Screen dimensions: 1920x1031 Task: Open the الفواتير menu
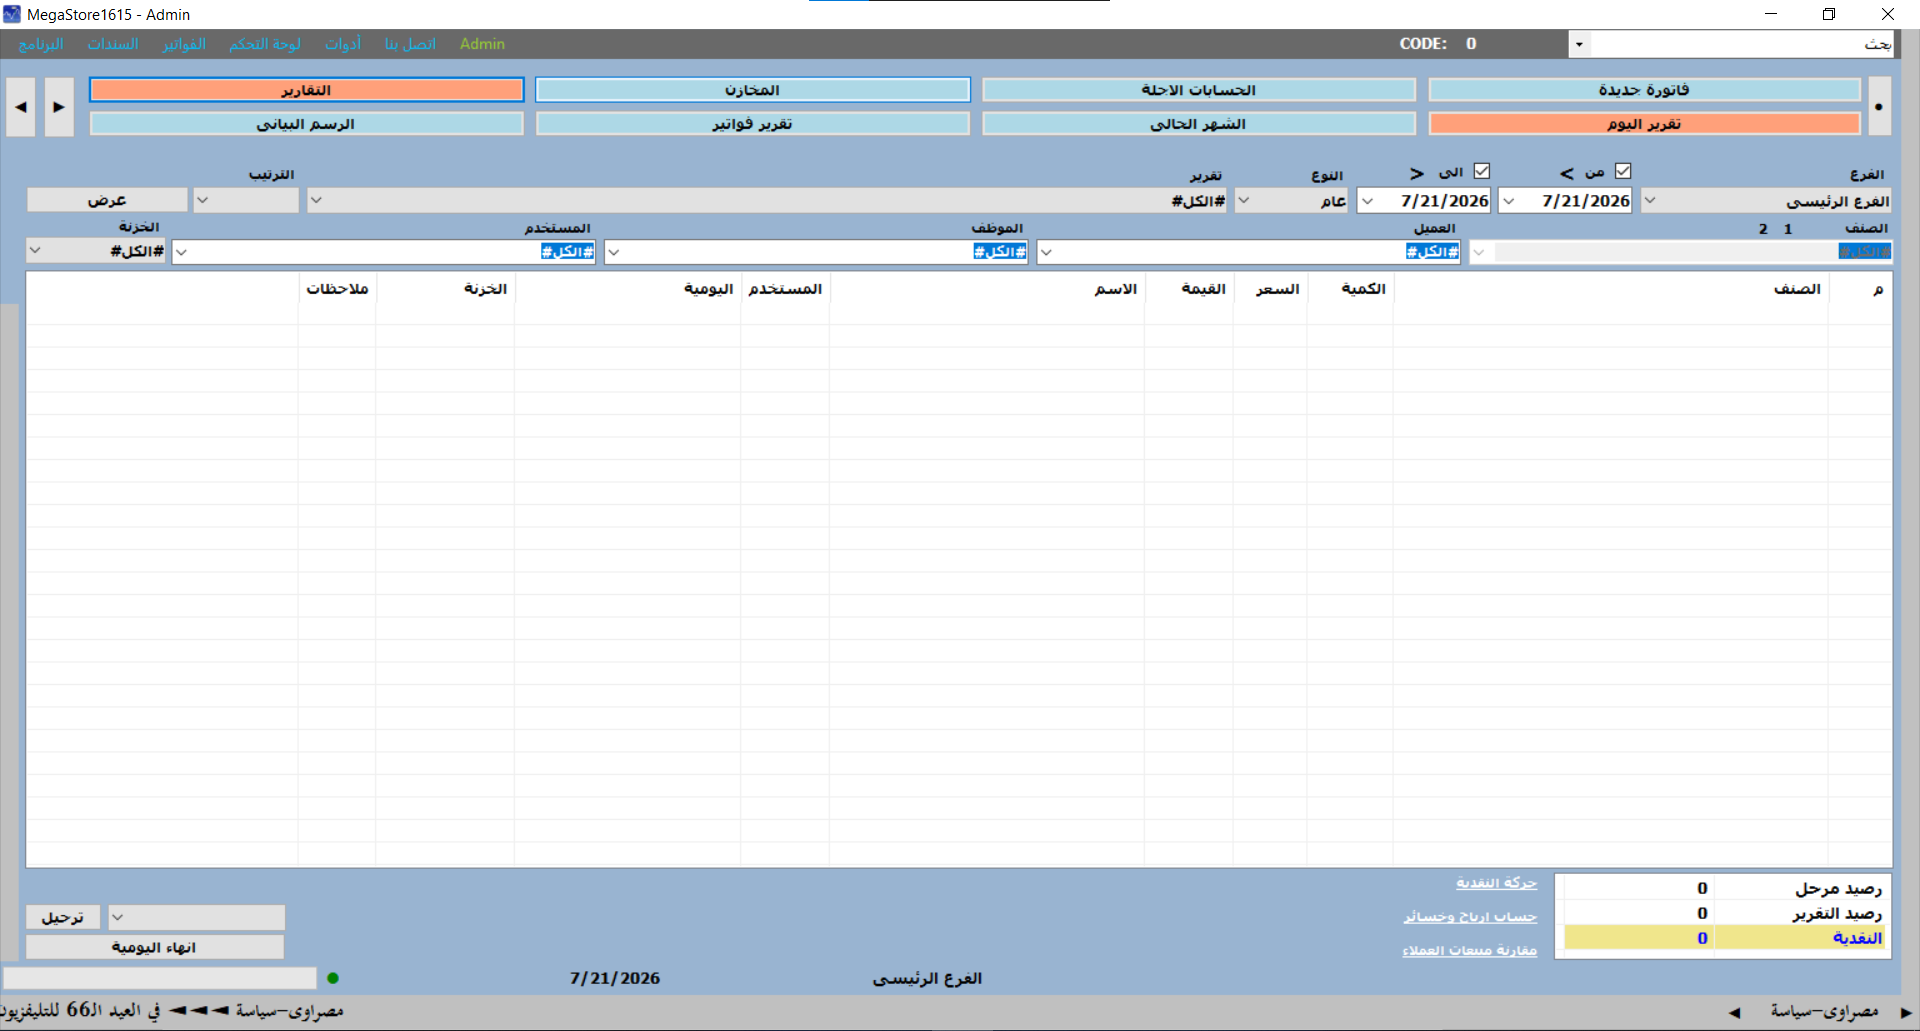[184, 44]
